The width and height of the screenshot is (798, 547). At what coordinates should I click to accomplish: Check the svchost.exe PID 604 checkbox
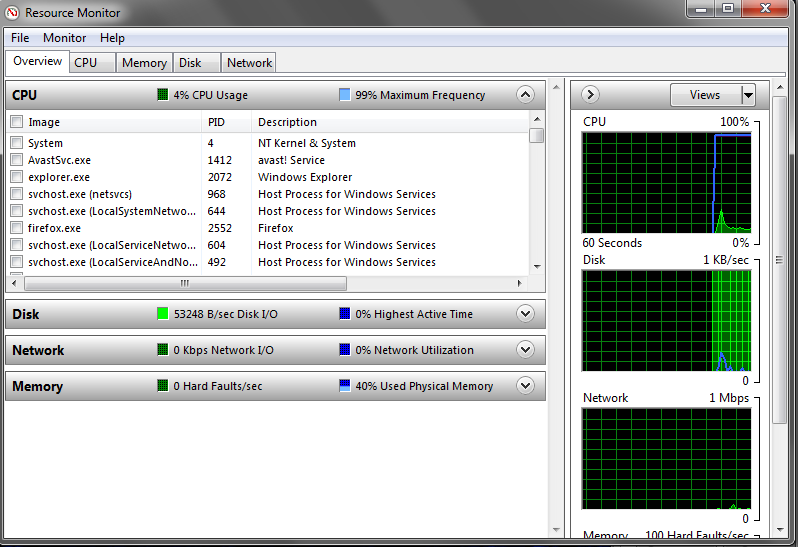pos(17,245)
